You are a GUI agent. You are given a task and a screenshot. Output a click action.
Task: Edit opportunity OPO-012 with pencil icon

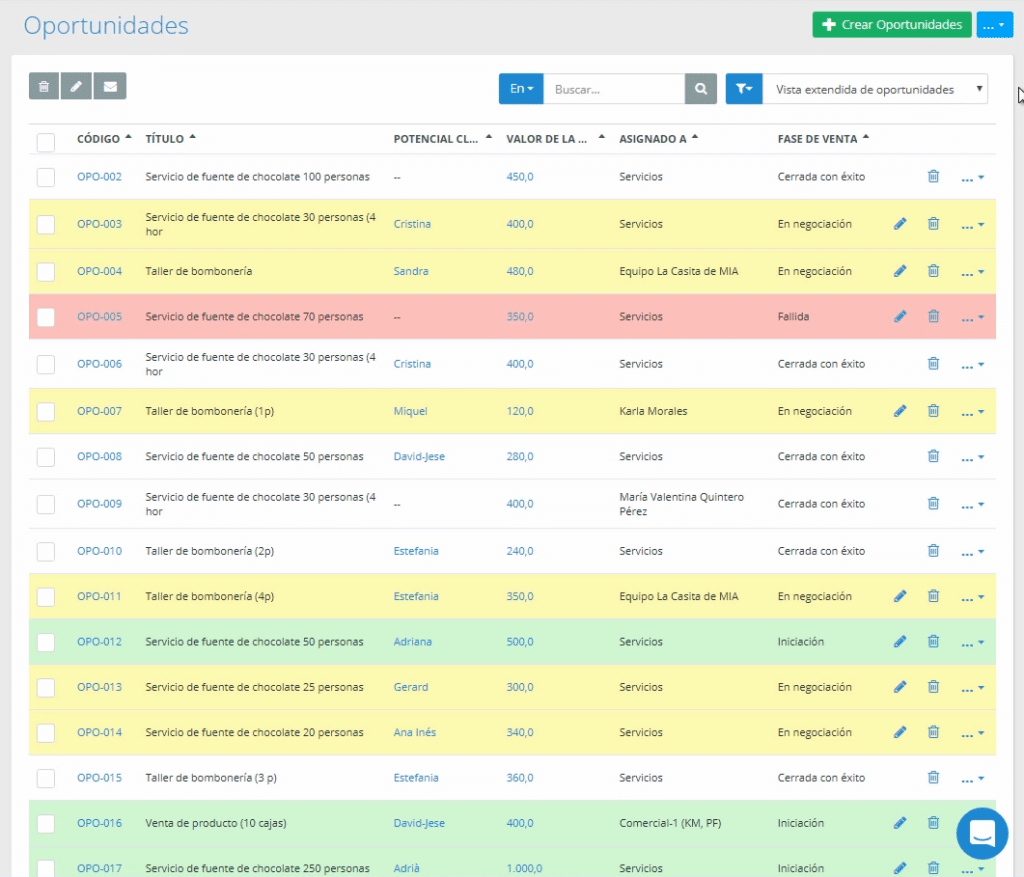coord(900,642)
